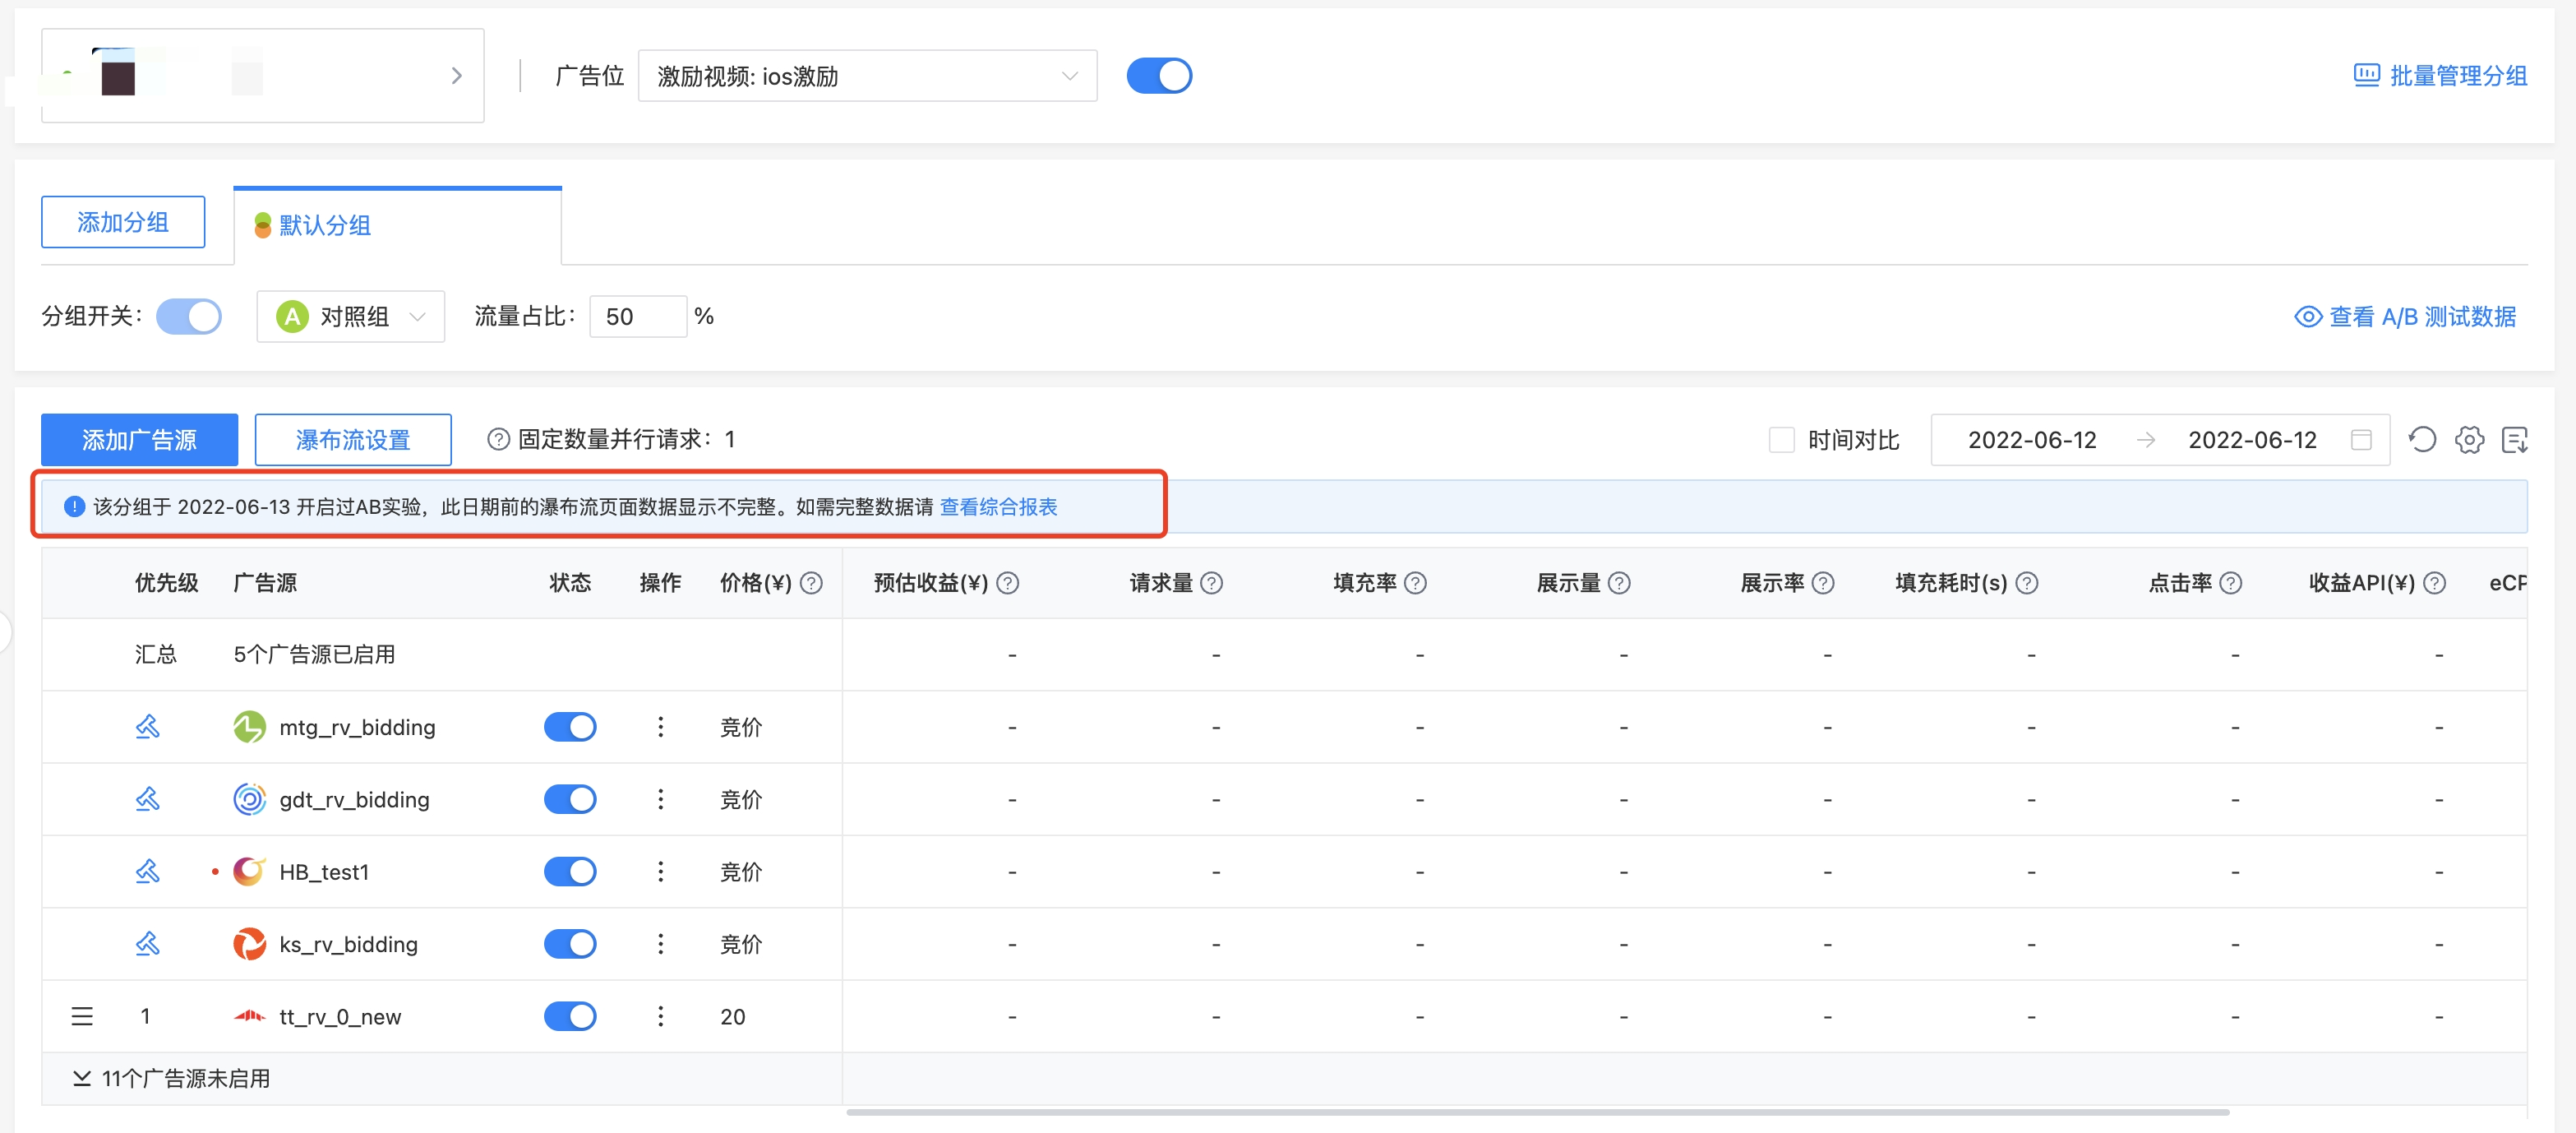
Task: Open the three-dot operations menu for HB_test1
Action: point(660,871)
